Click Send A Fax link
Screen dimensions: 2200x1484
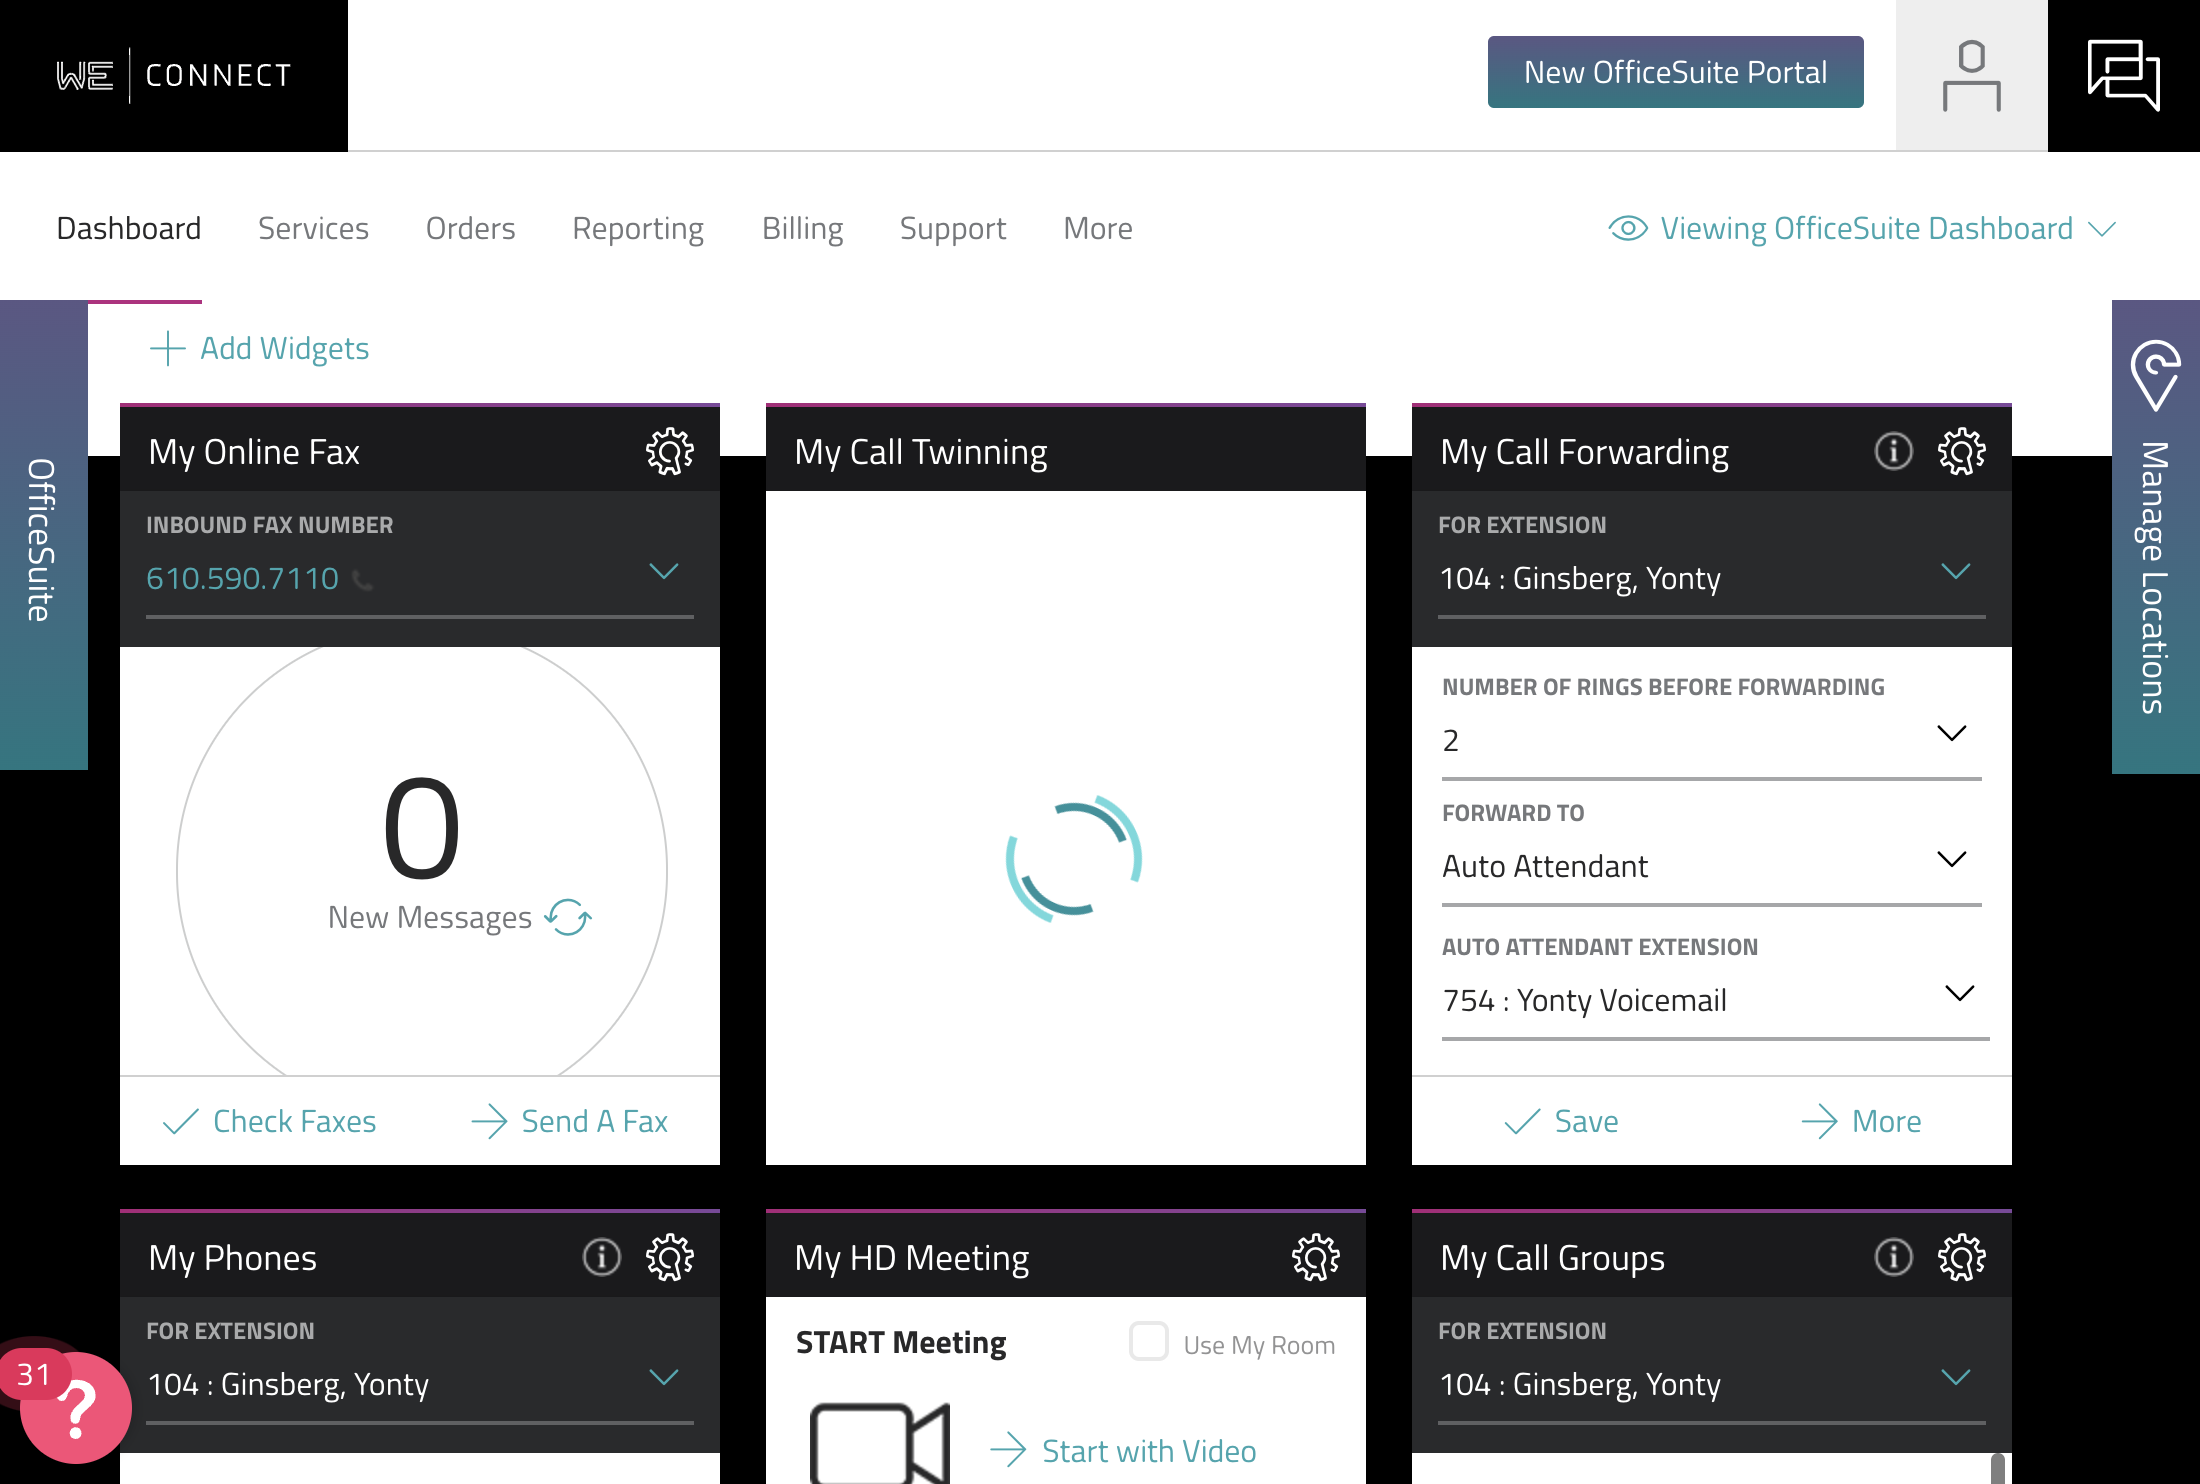pyautogui.click(x=570, y=1121)
